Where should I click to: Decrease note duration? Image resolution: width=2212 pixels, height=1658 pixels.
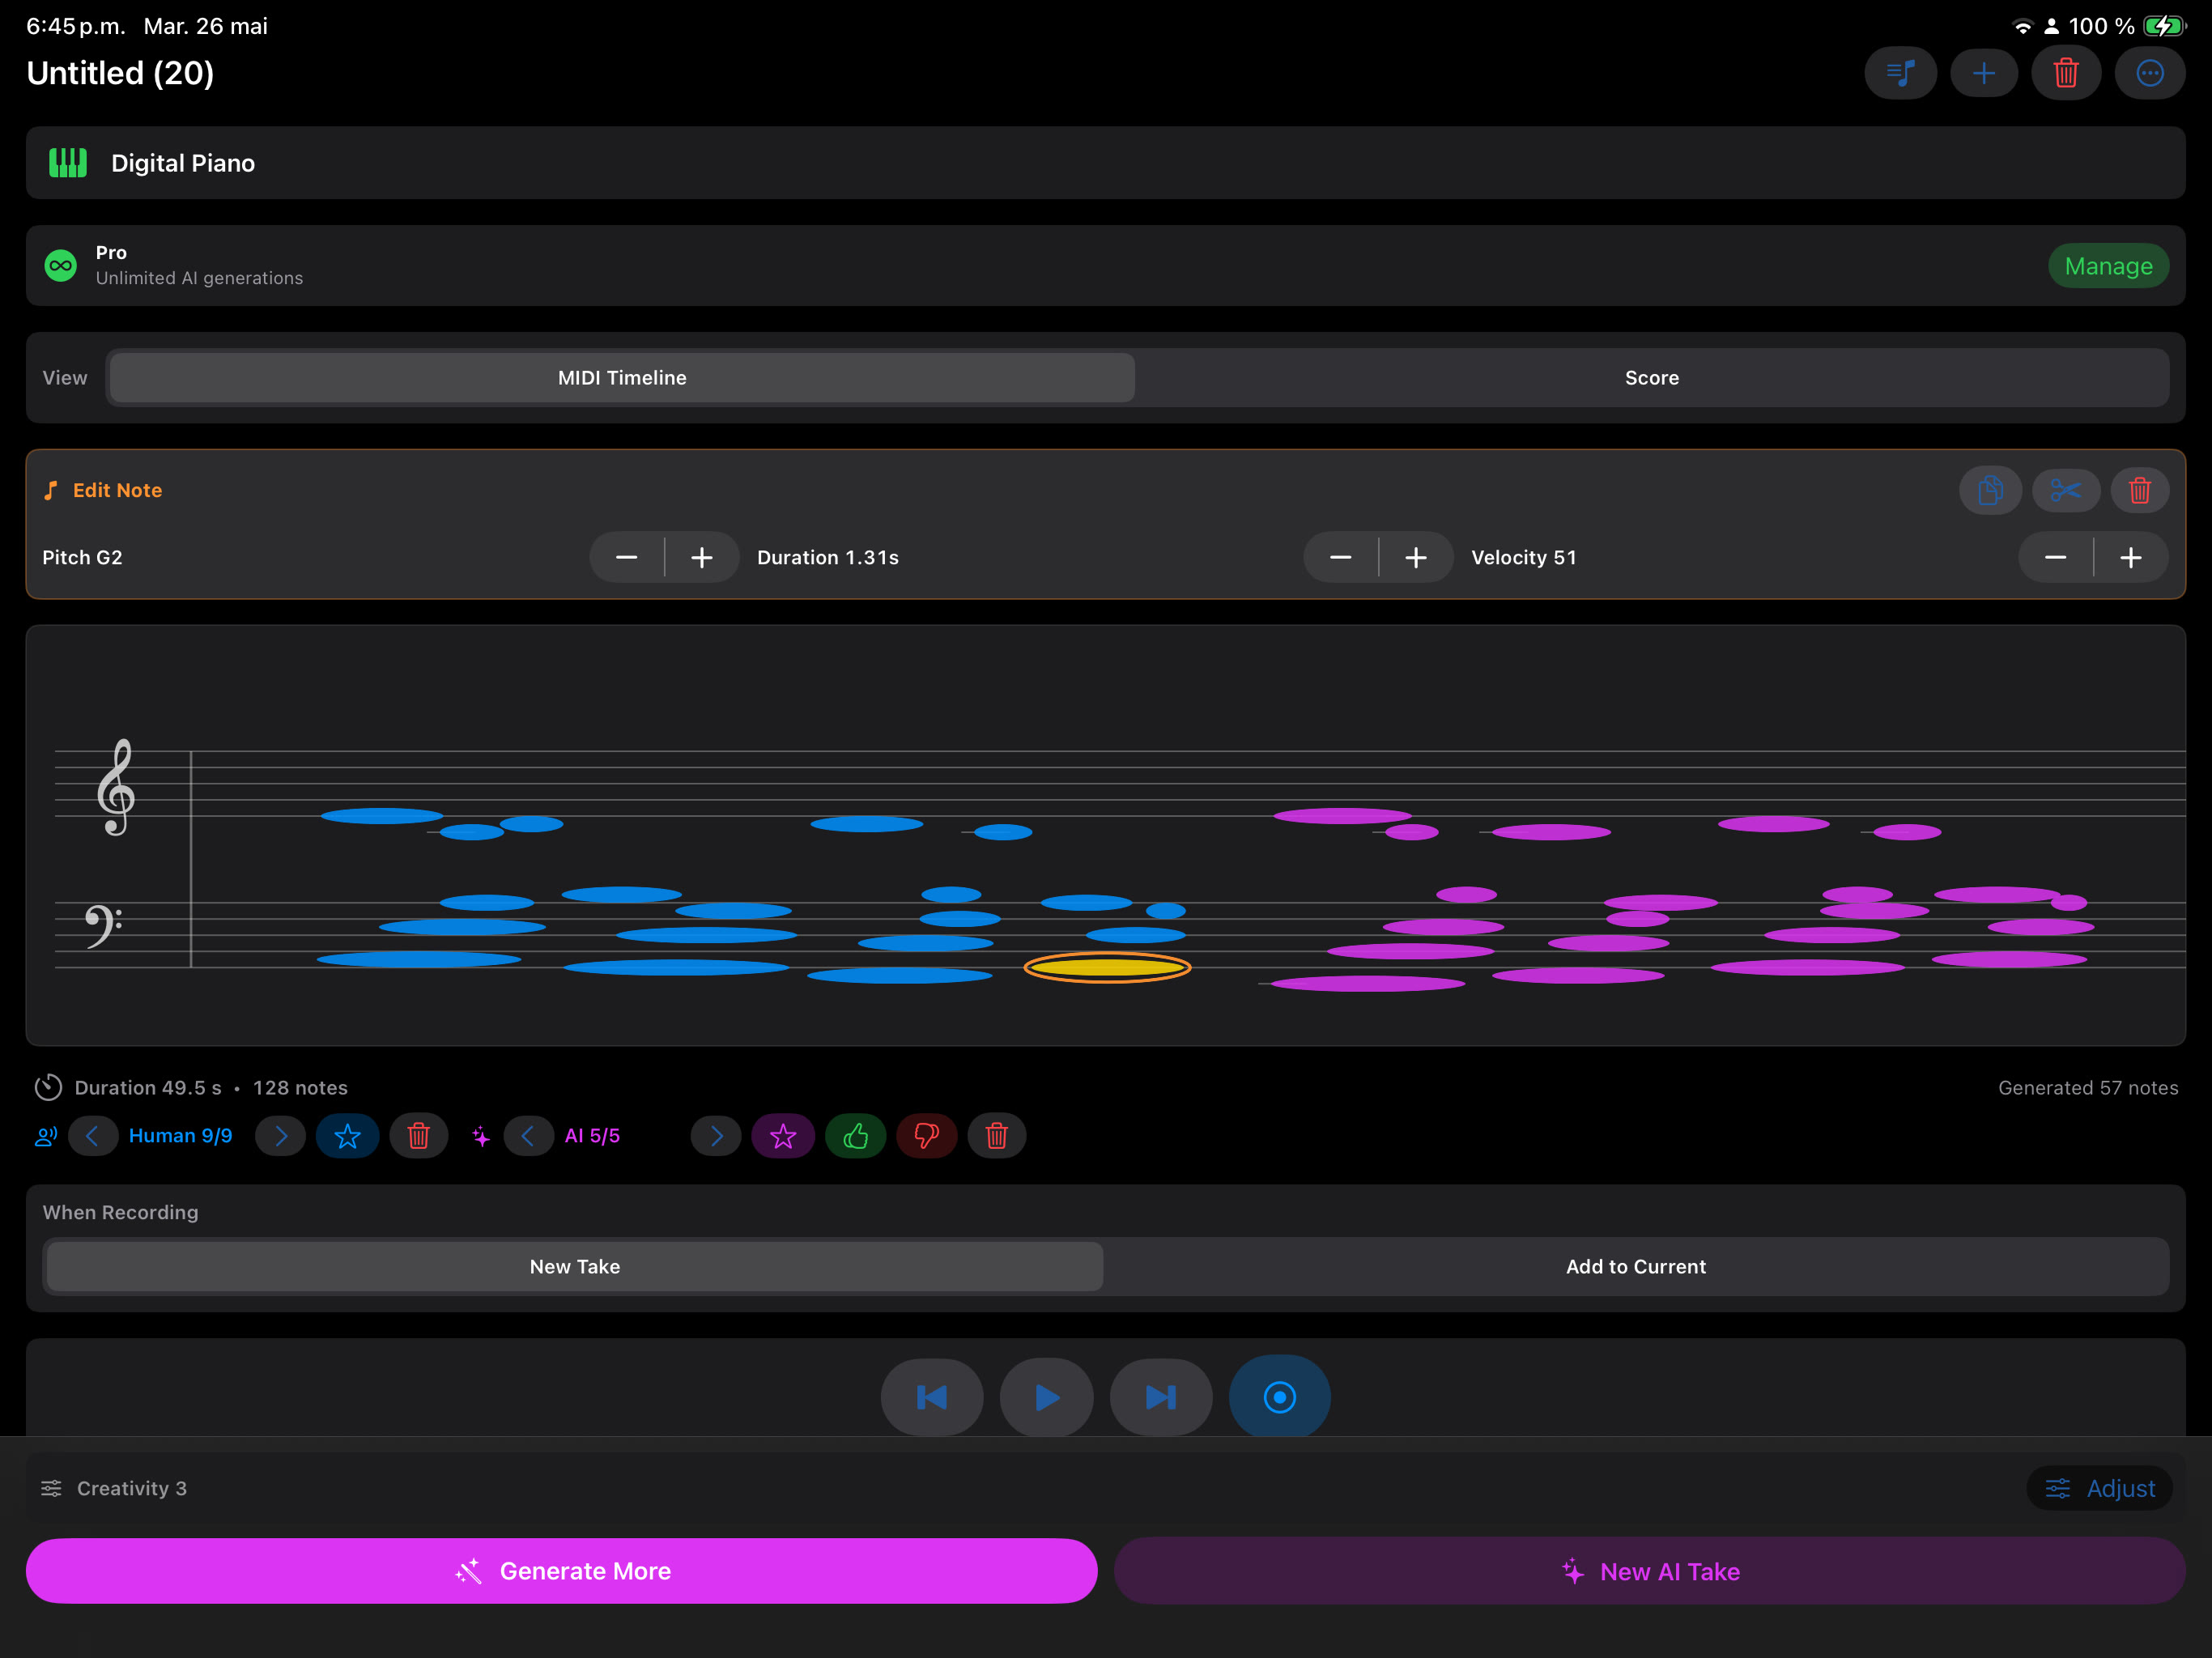pyautogui.click(x=1340, y=557)
